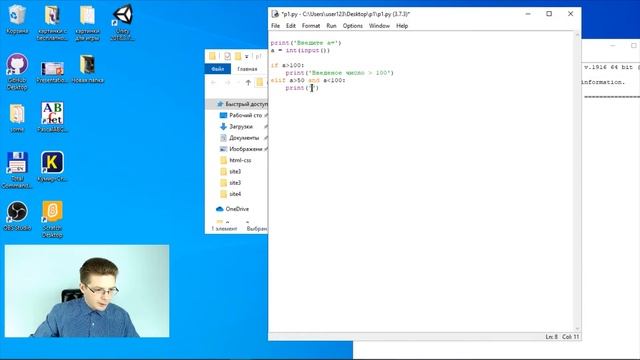Open 'Документы' in the Explorer sidebar

[244, 138]
